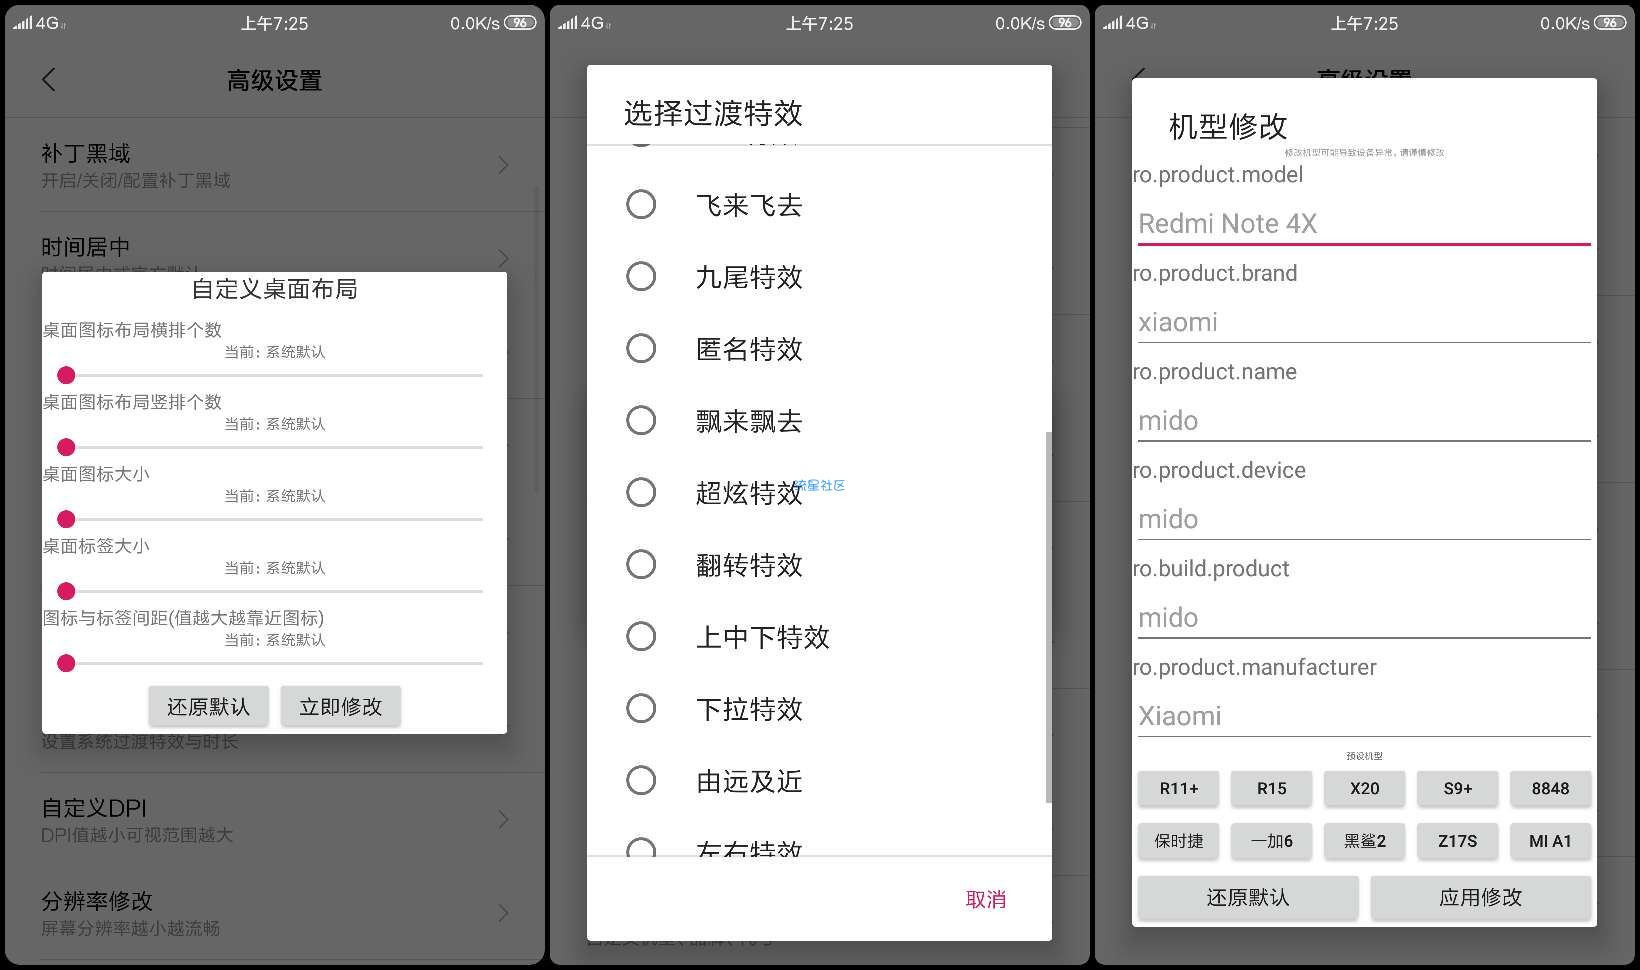1640x970 pixels.
Task: Tap signal strength icon in left screen status bar
Action: (x=22, y=23)
